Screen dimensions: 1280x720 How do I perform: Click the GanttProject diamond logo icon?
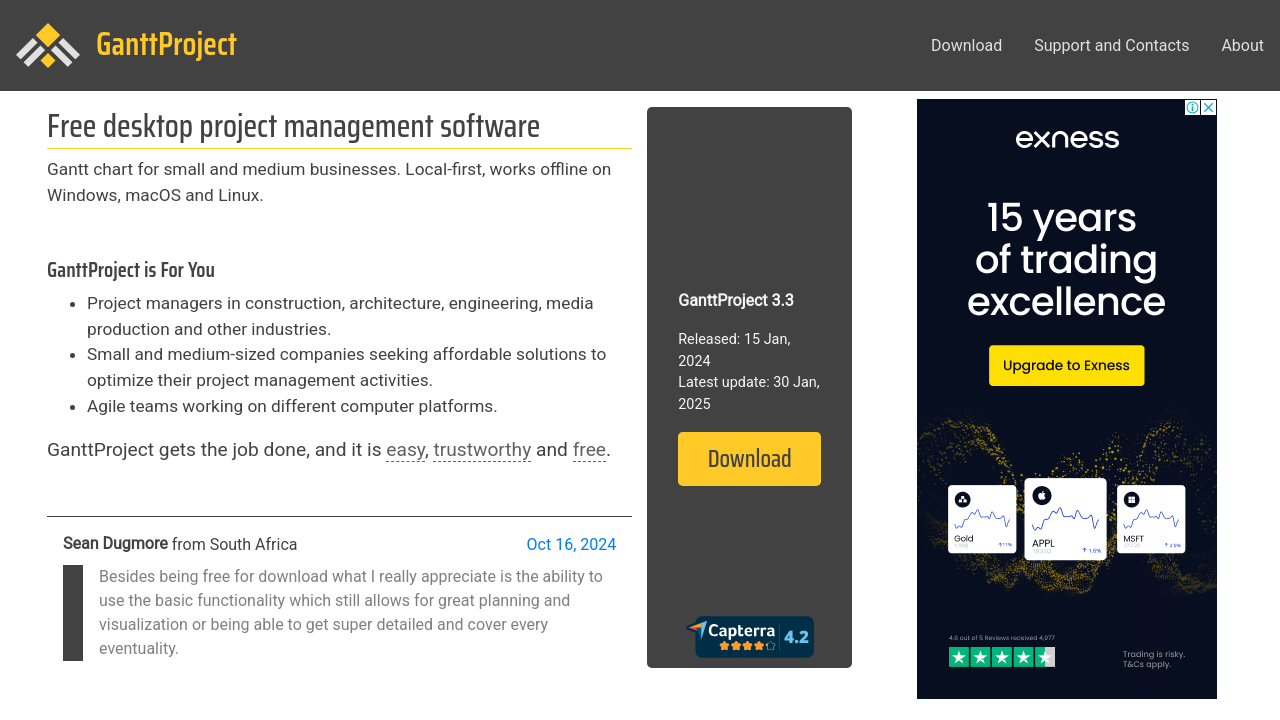pos(48,45)
